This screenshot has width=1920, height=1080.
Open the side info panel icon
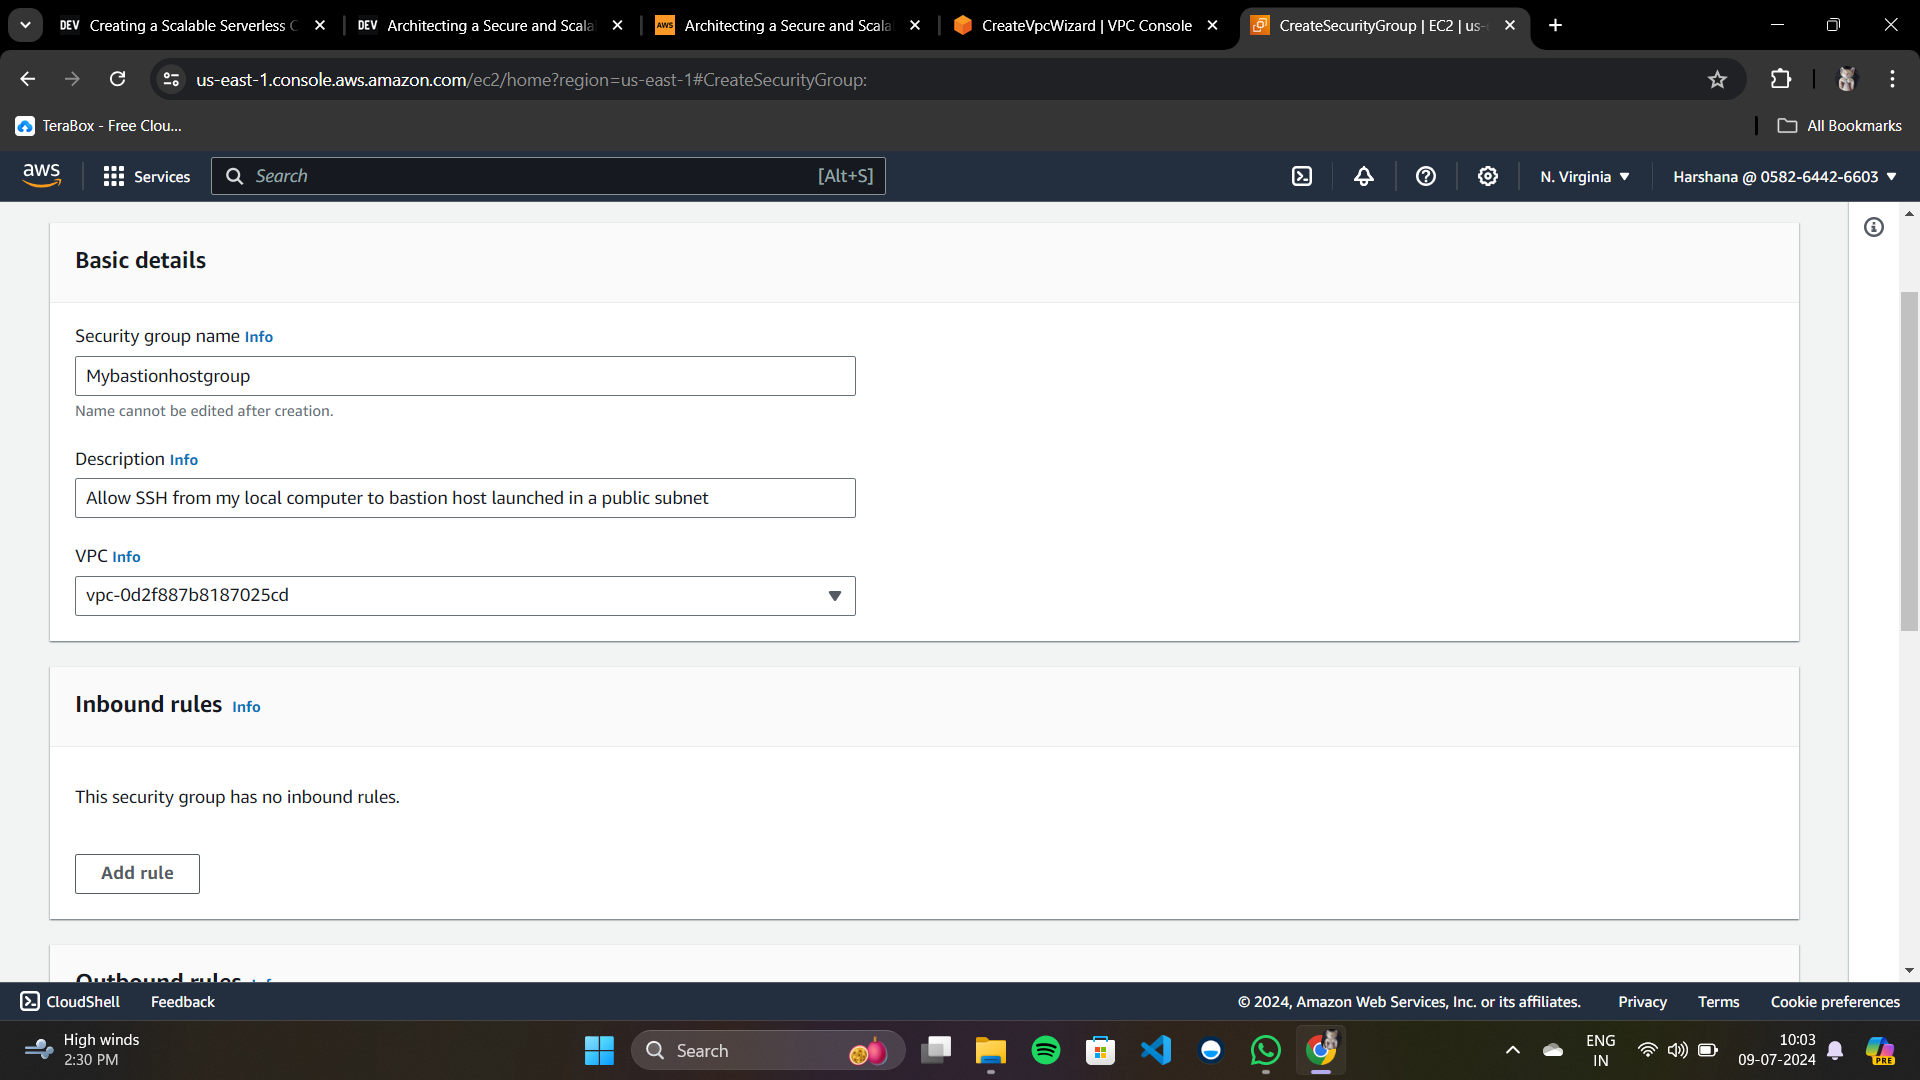click(x=1874, y=227)
